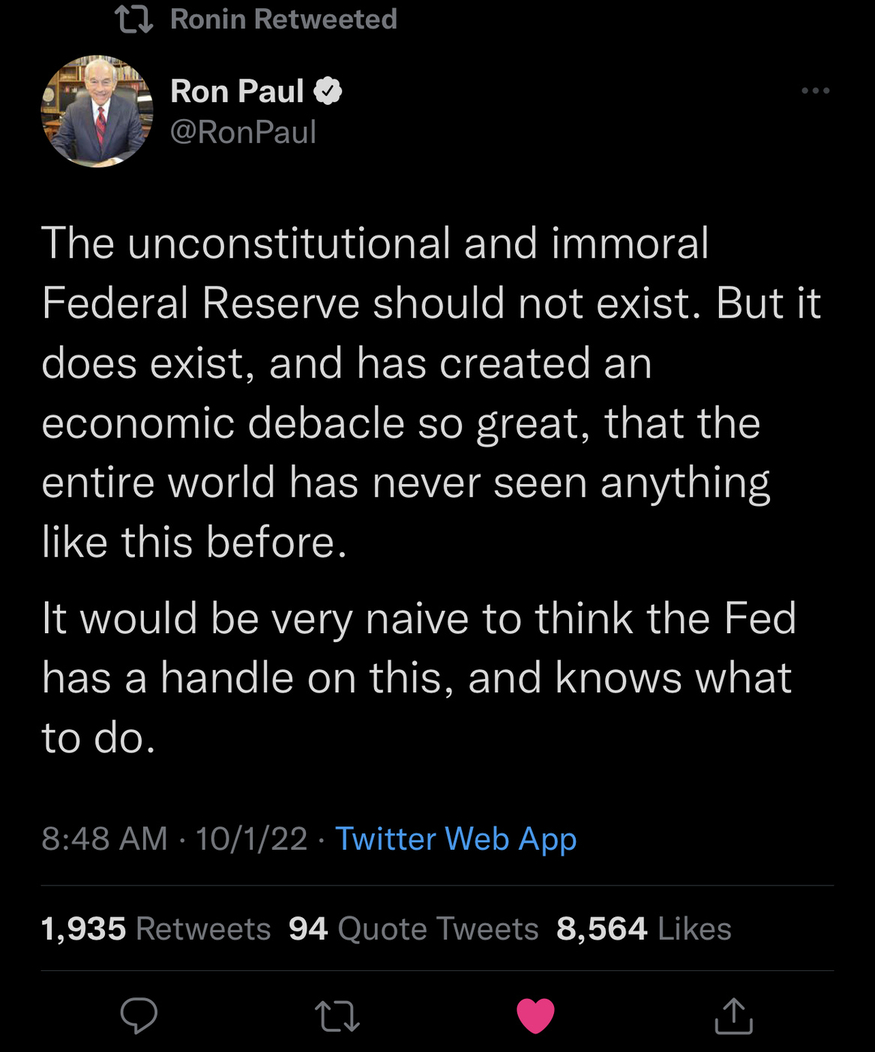View the 8,564 Likes list

643,929
